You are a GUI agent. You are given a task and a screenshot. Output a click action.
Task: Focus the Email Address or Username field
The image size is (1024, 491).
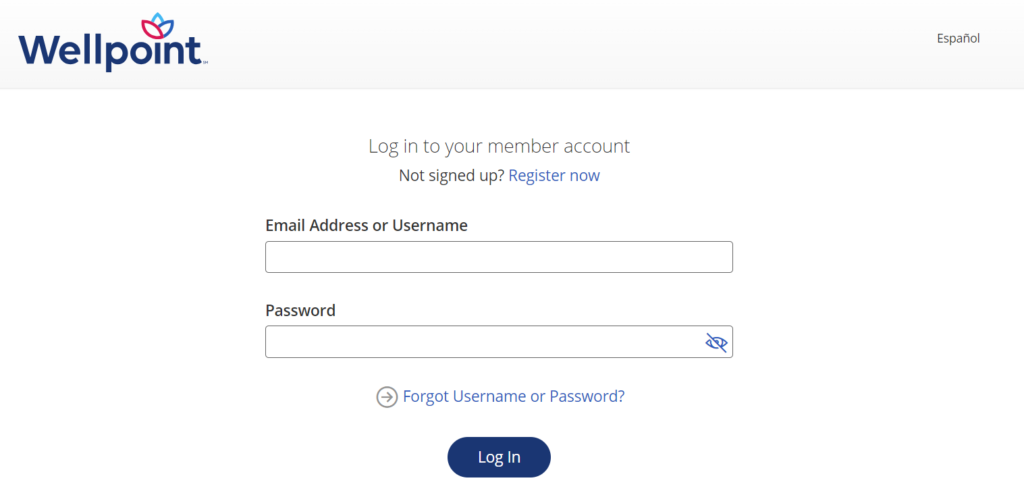(x=498, y=257)
